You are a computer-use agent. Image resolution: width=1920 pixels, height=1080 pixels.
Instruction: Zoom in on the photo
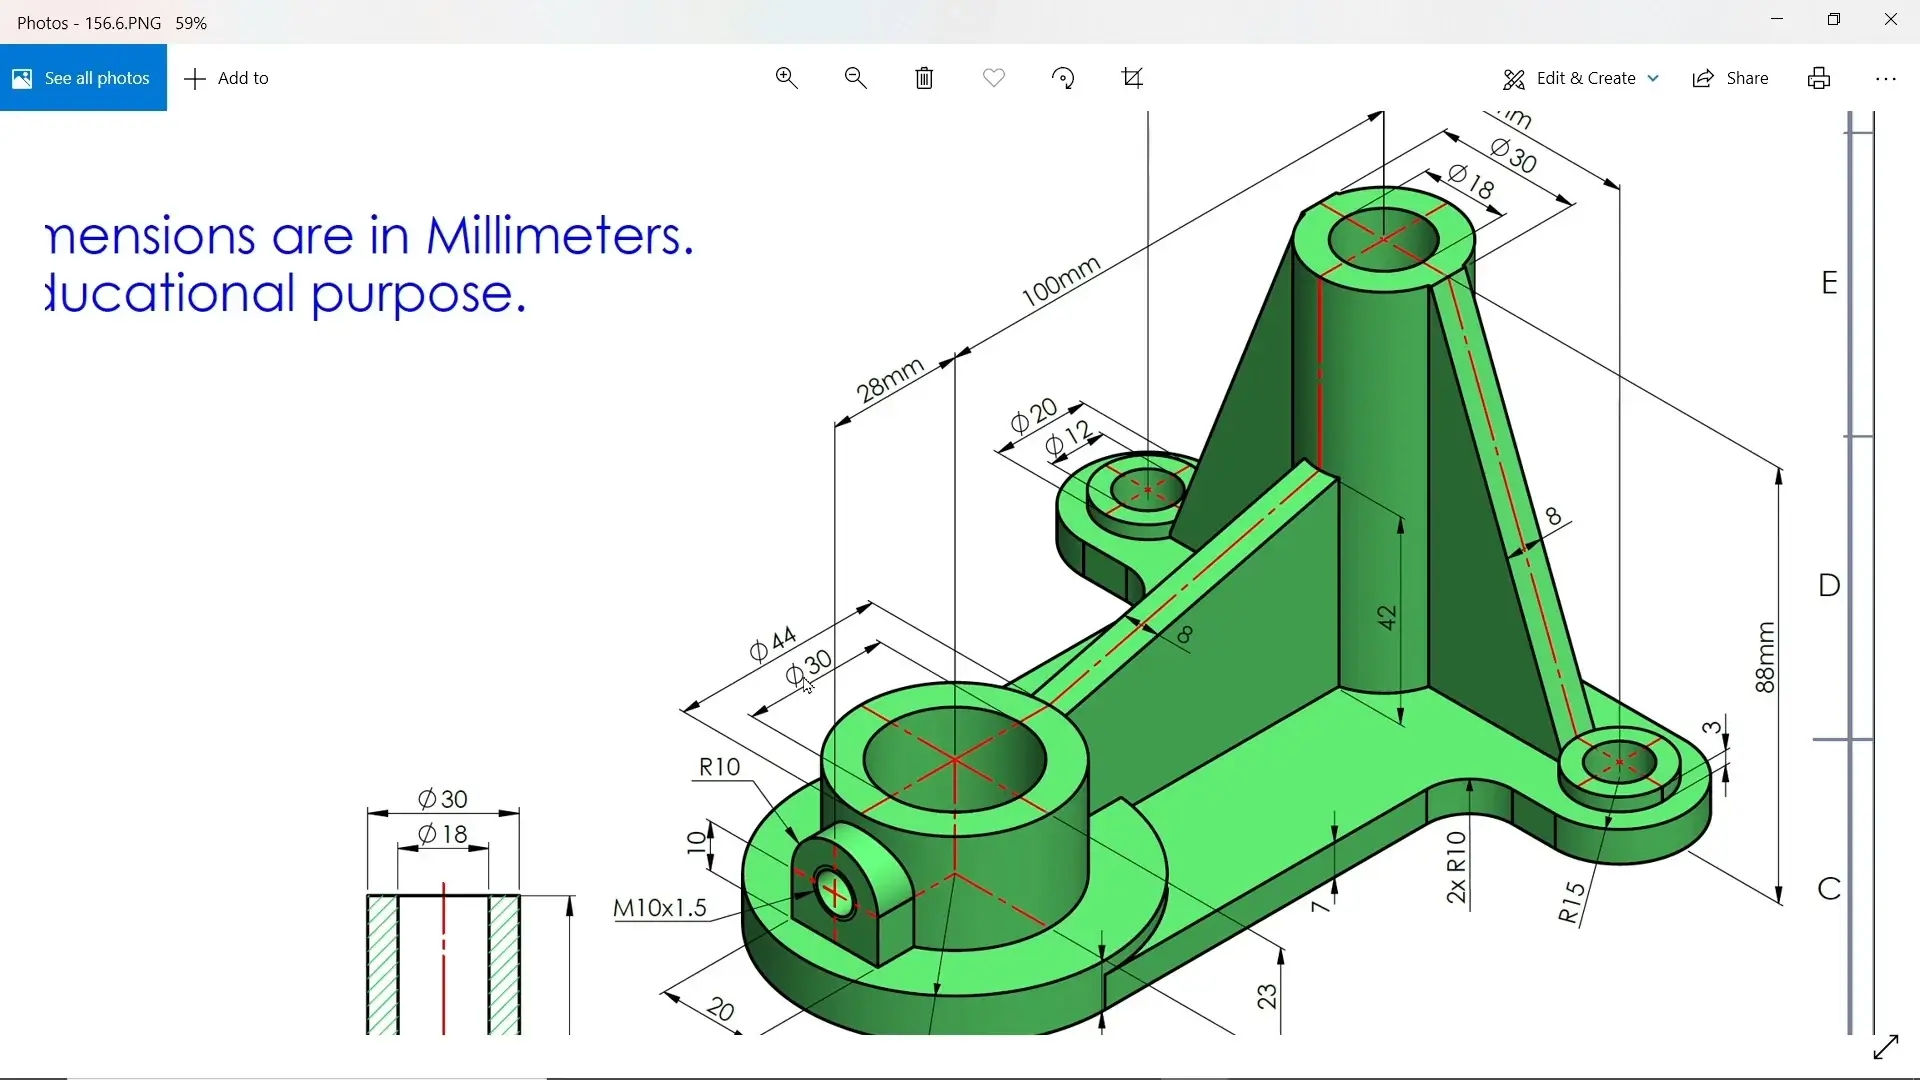[x=786, y=77]
